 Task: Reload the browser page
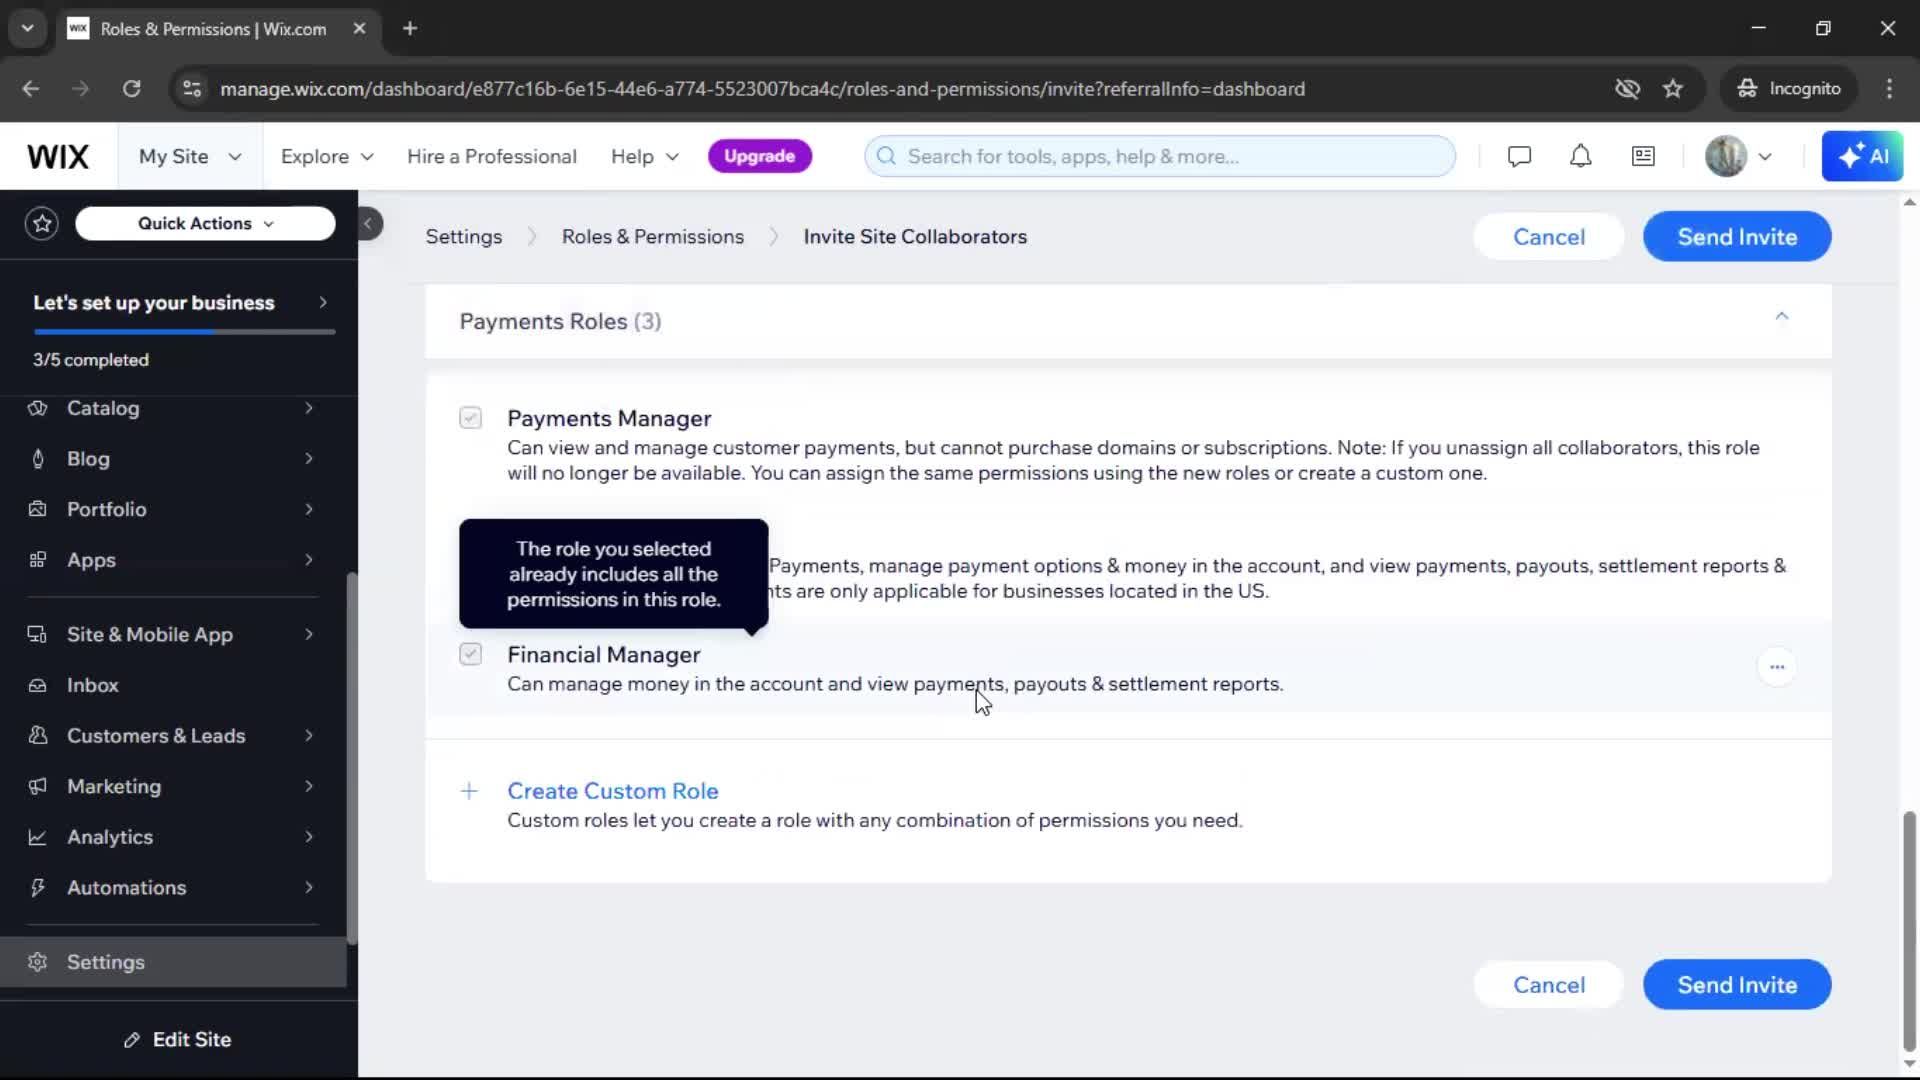[x=131, y=89]
